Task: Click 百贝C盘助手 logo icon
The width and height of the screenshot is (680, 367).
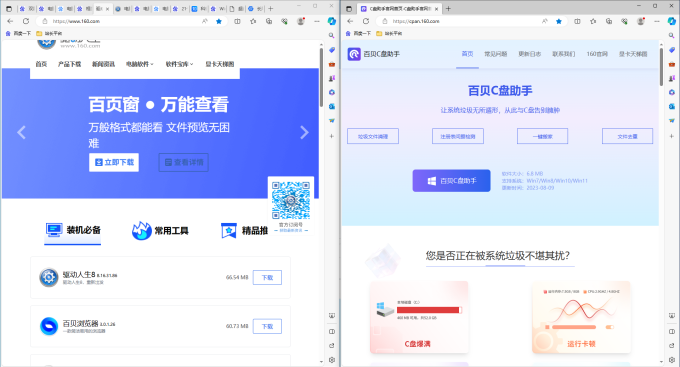Action: (354, 54)
